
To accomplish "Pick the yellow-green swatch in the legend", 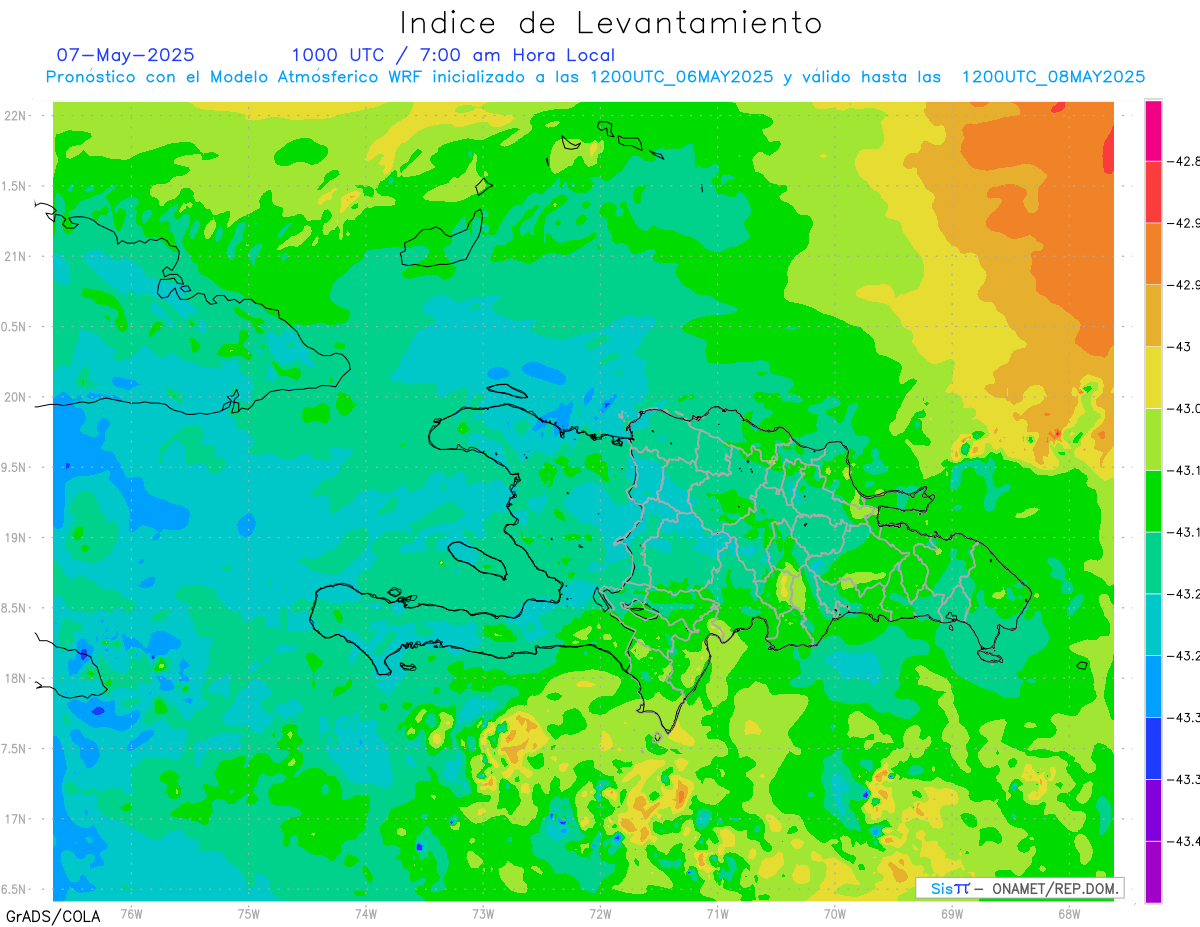I will pos(1153,439).
